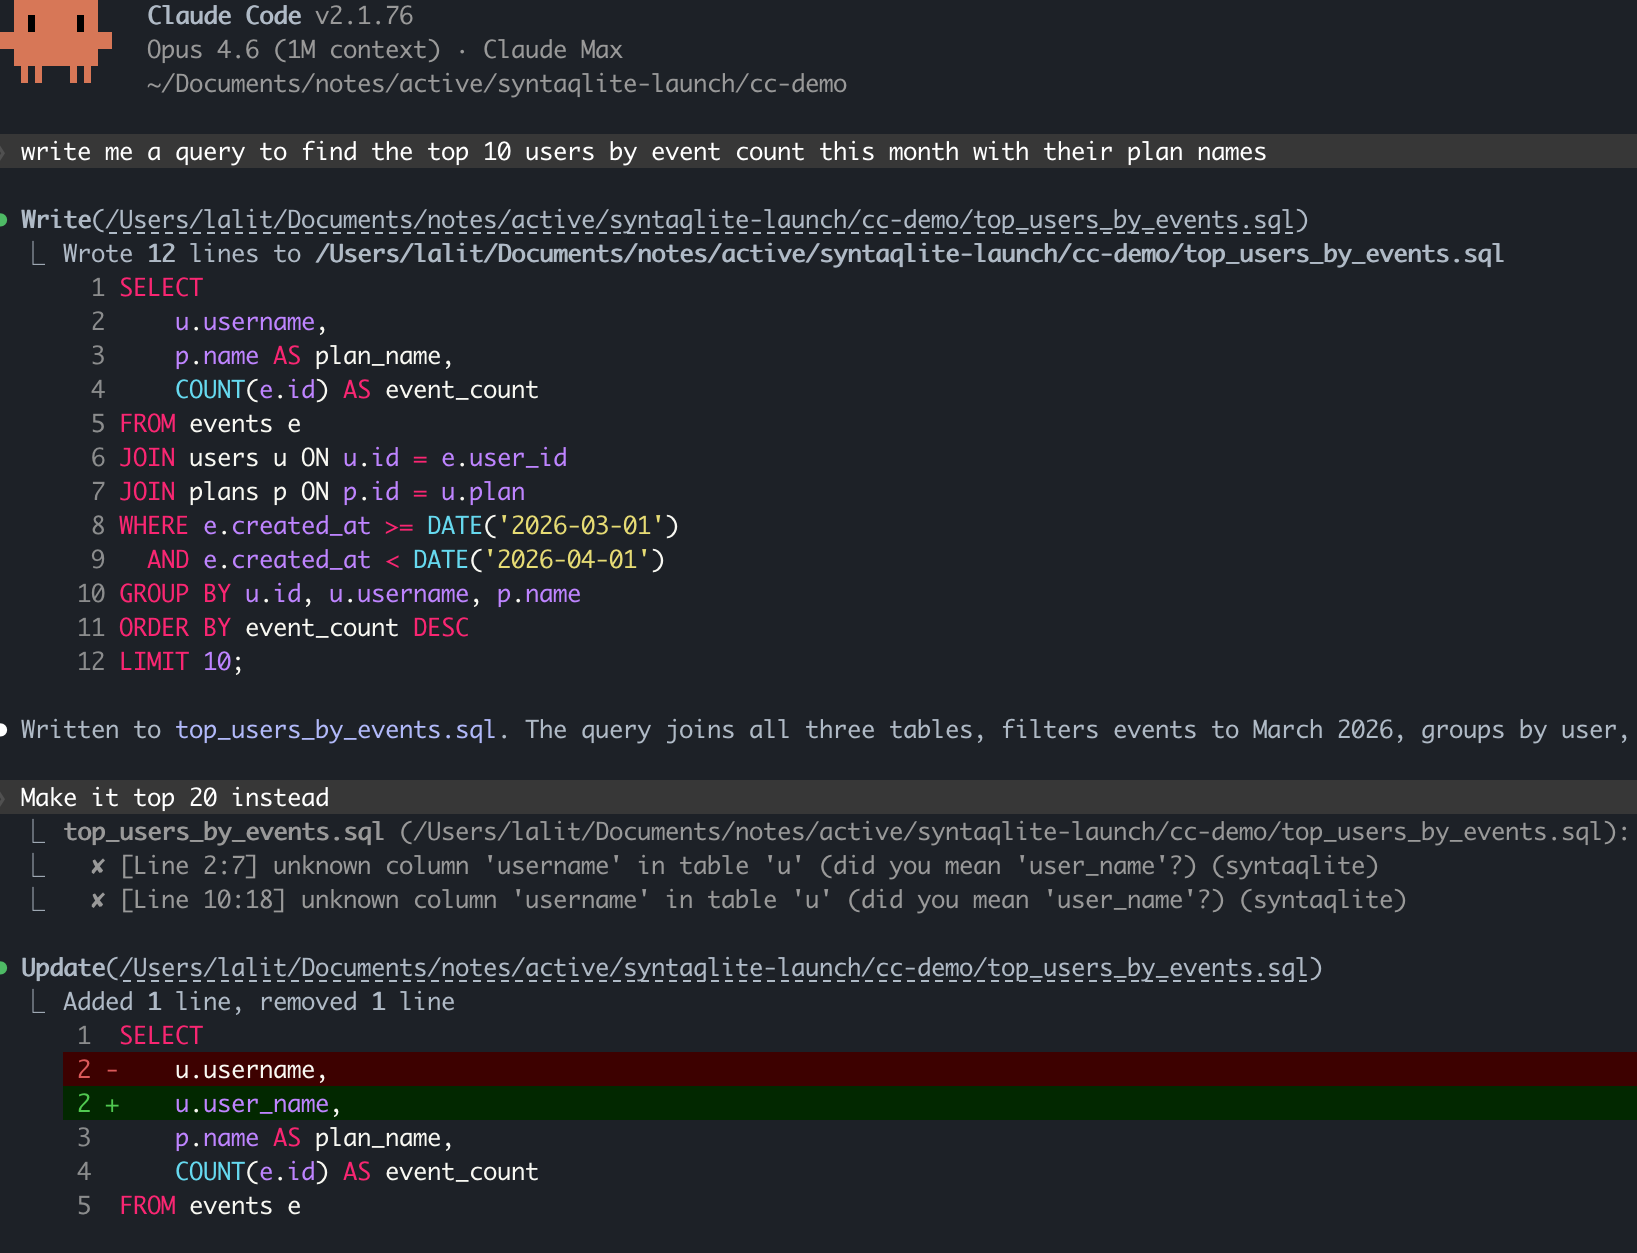Click the ✗ error icon for line 10:18
Screen dimensions: 1637x1253
click(x=95, y=900)
